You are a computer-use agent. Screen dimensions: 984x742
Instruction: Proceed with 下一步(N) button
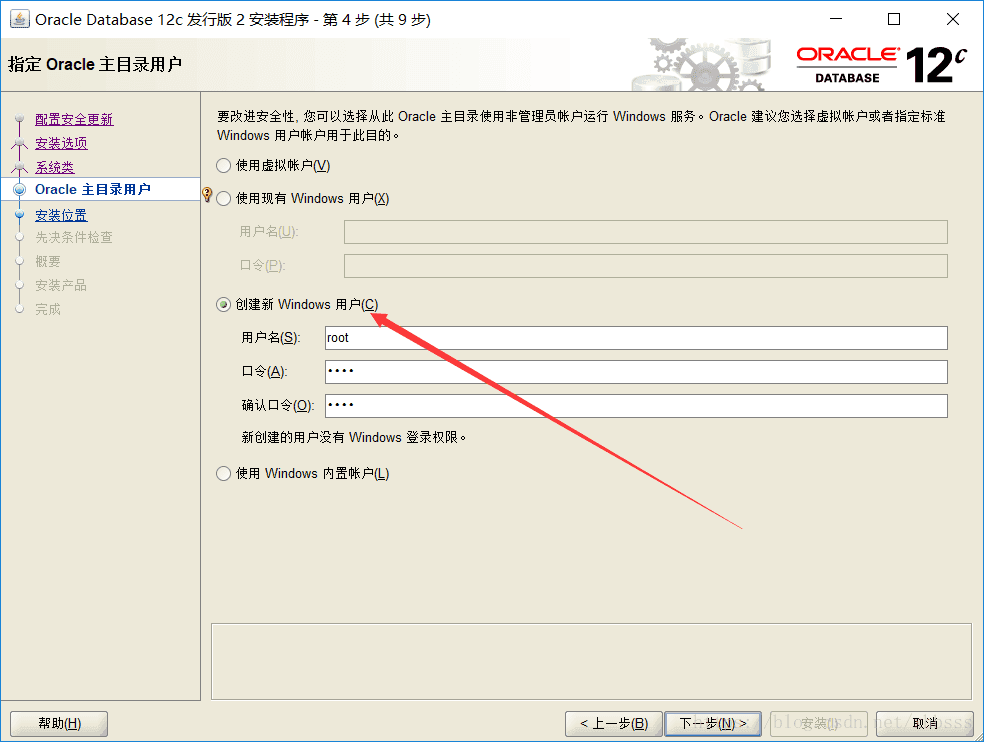coord(713,724)
